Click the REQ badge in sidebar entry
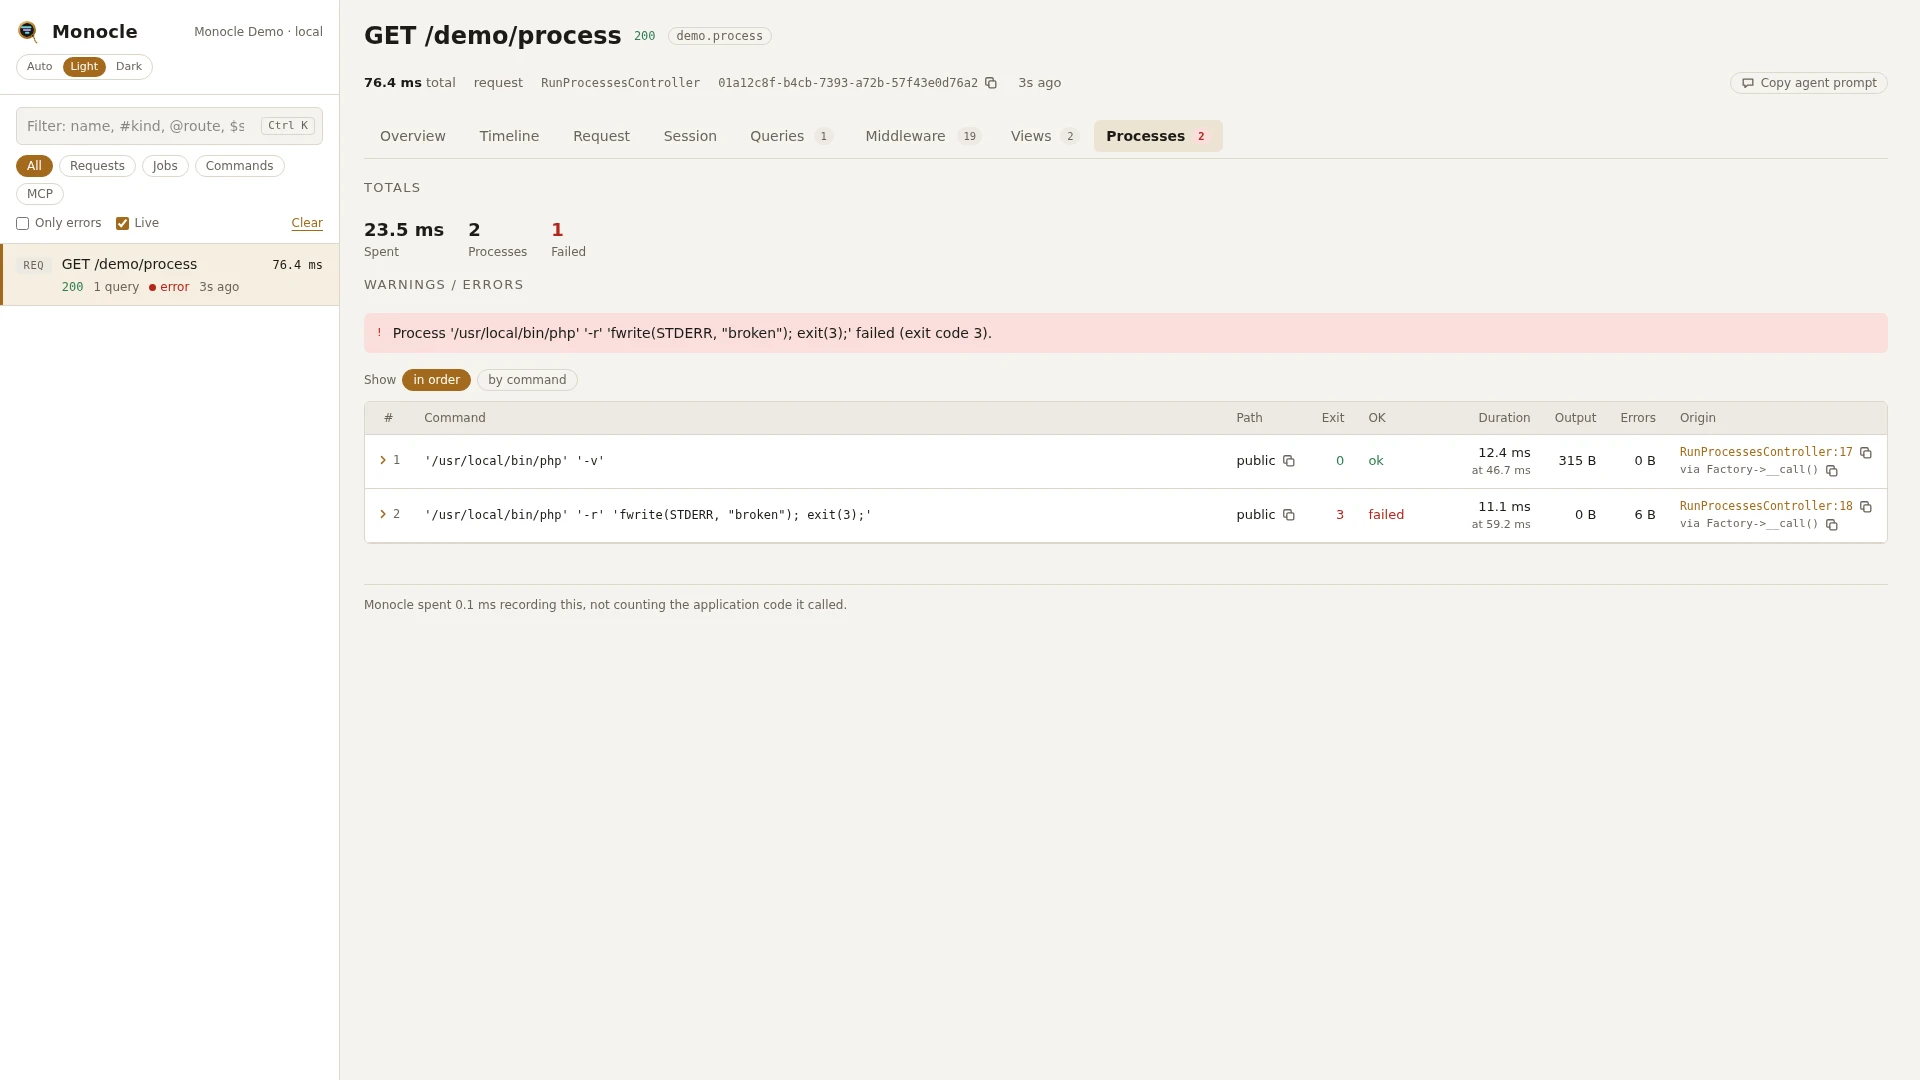 [33, 266]
